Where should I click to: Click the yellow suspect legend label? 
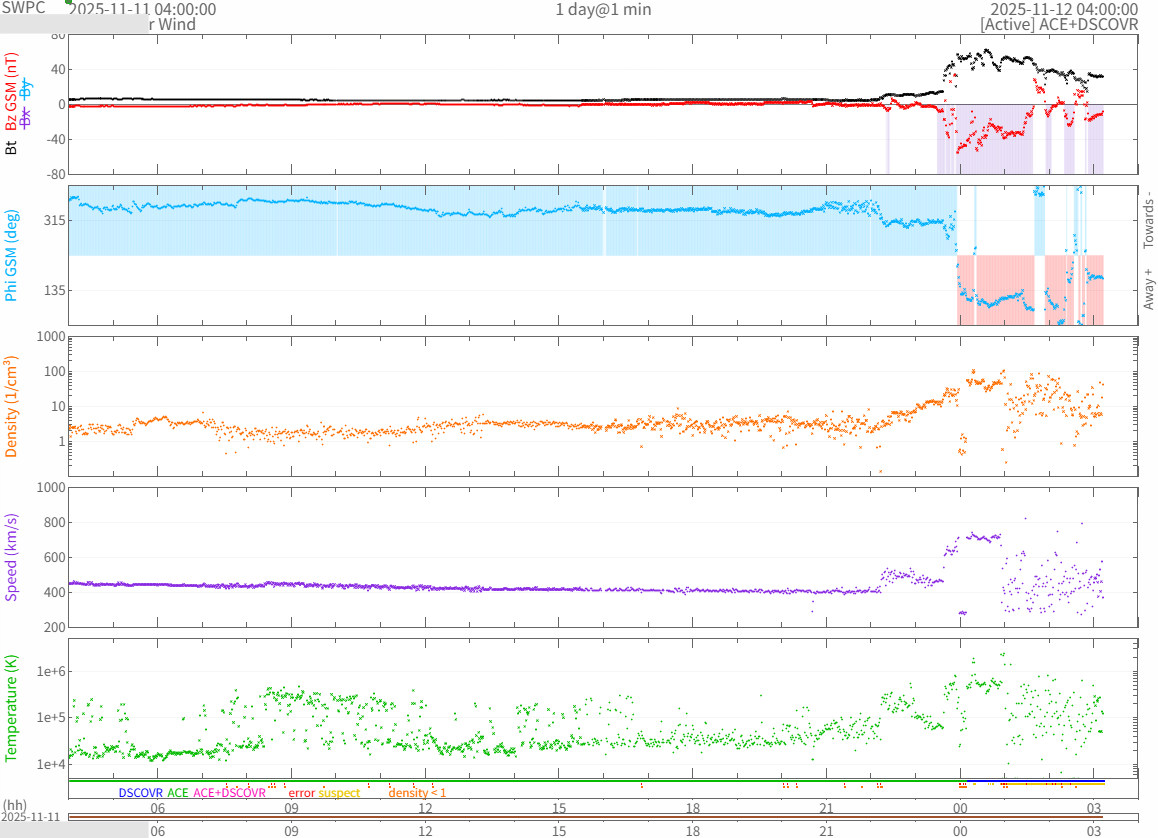pyautogui.click(x=339, y=792)
